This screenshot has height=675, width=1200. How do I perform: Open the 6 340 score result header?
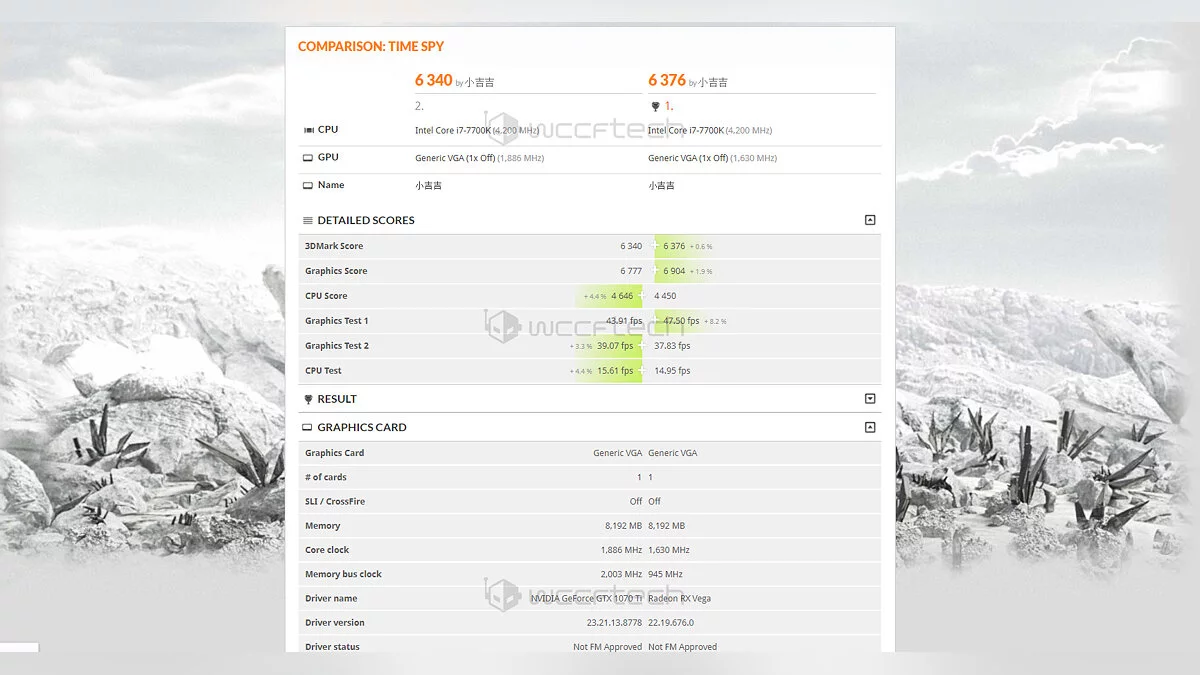[x=433, y=80]
